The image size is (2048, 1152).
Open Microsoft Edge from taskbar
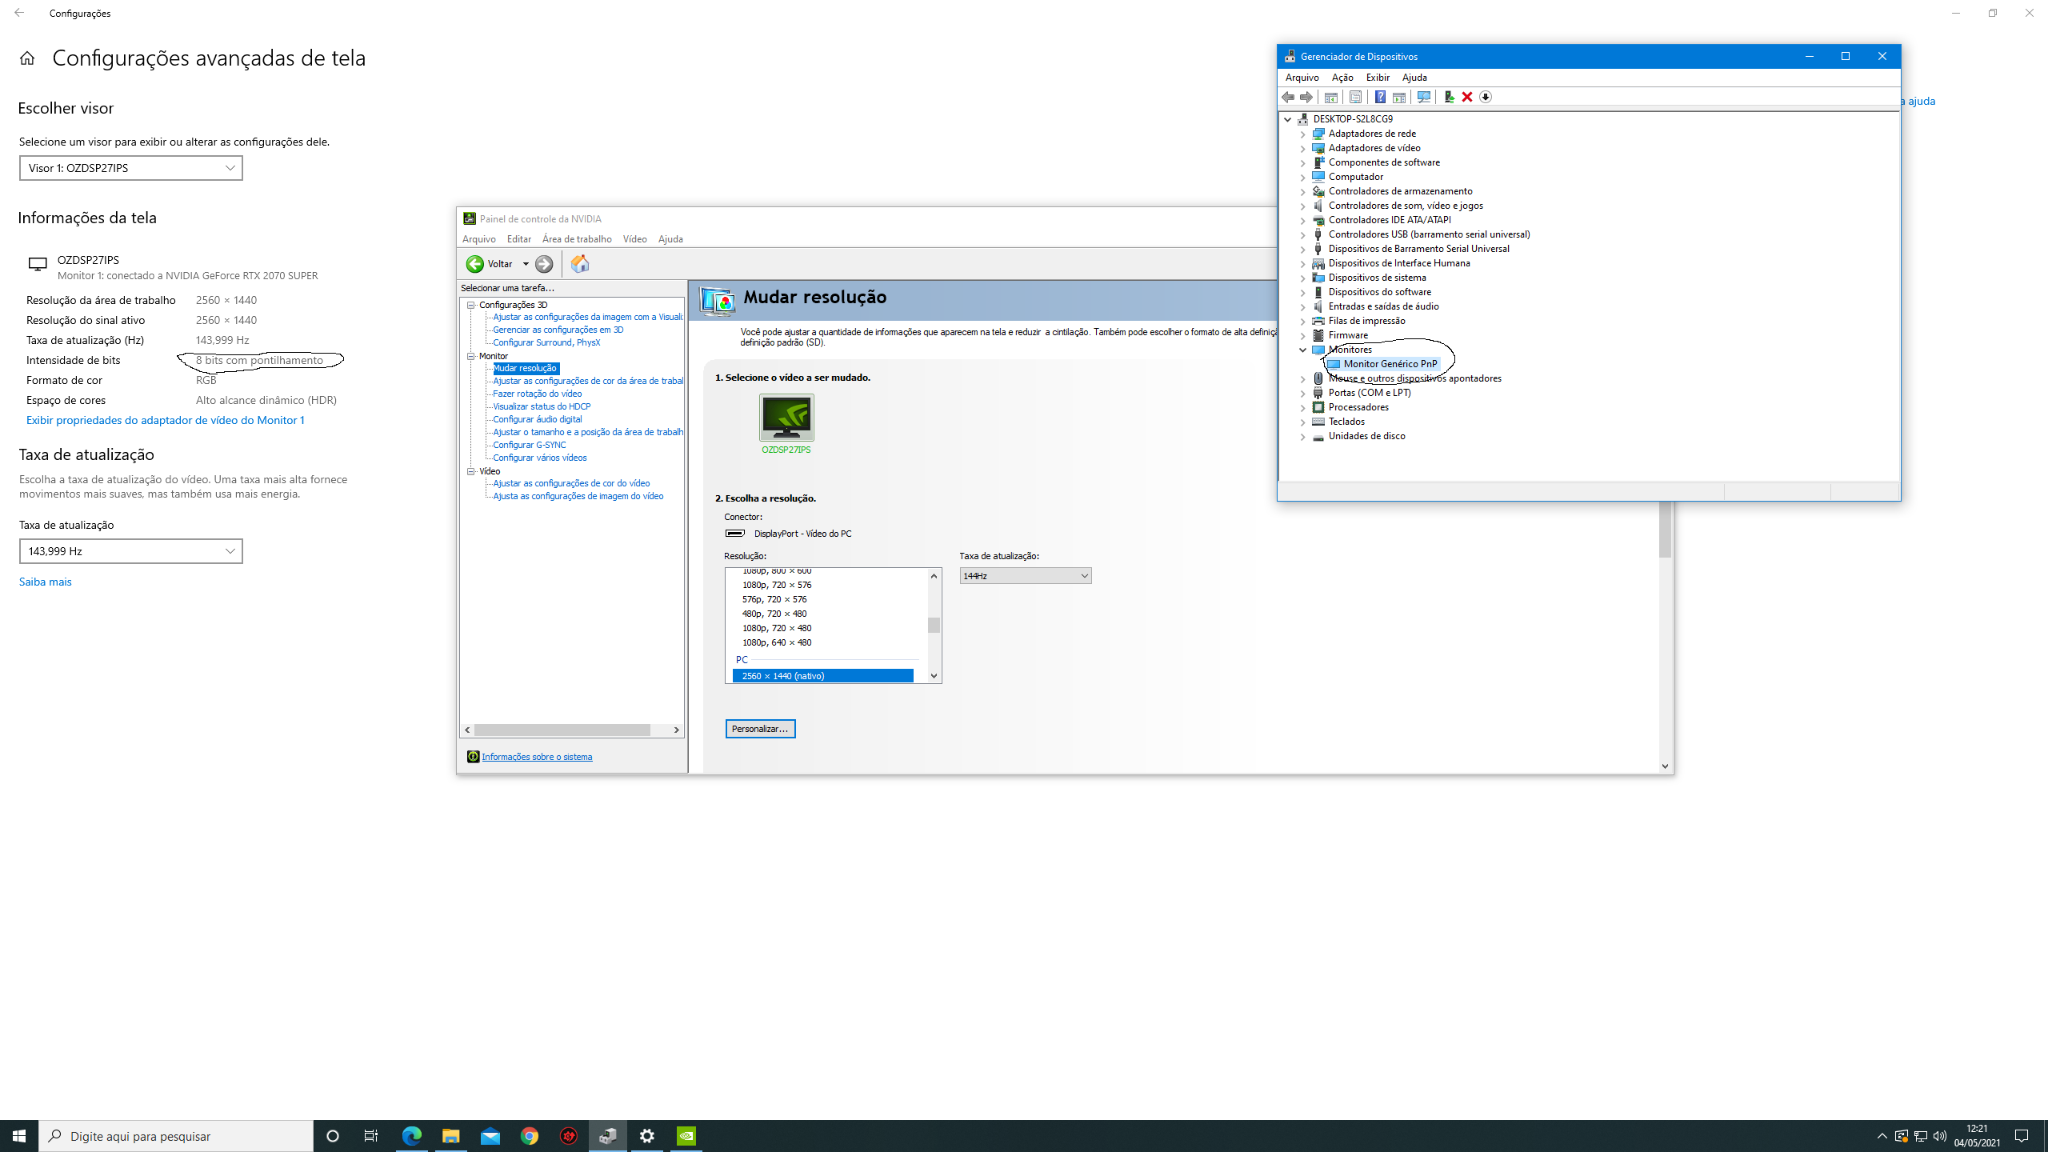411,1136
